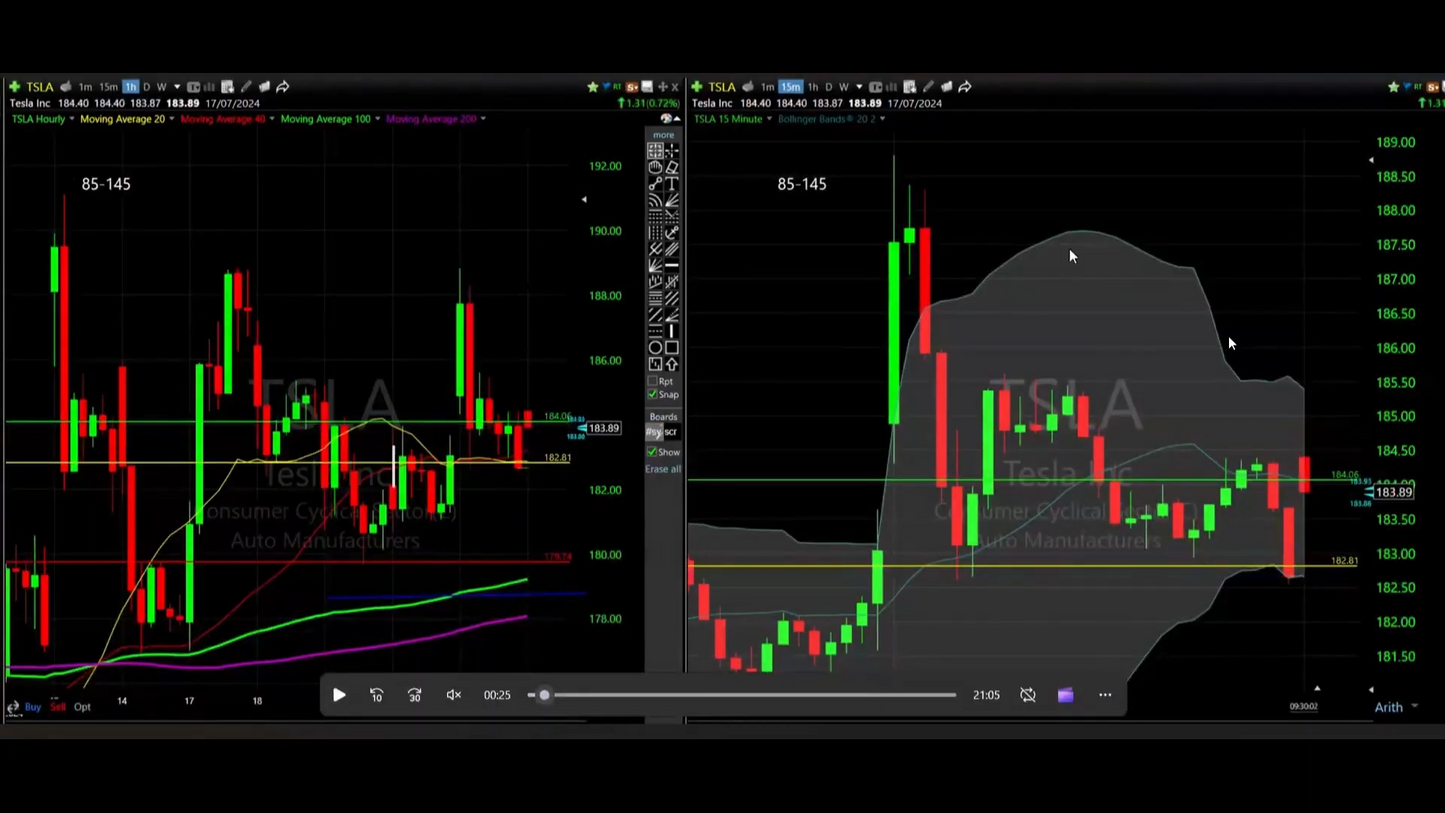Select the ellipse drawing tool
Screen dimensions: 1445x813
[x=655, y=348]
